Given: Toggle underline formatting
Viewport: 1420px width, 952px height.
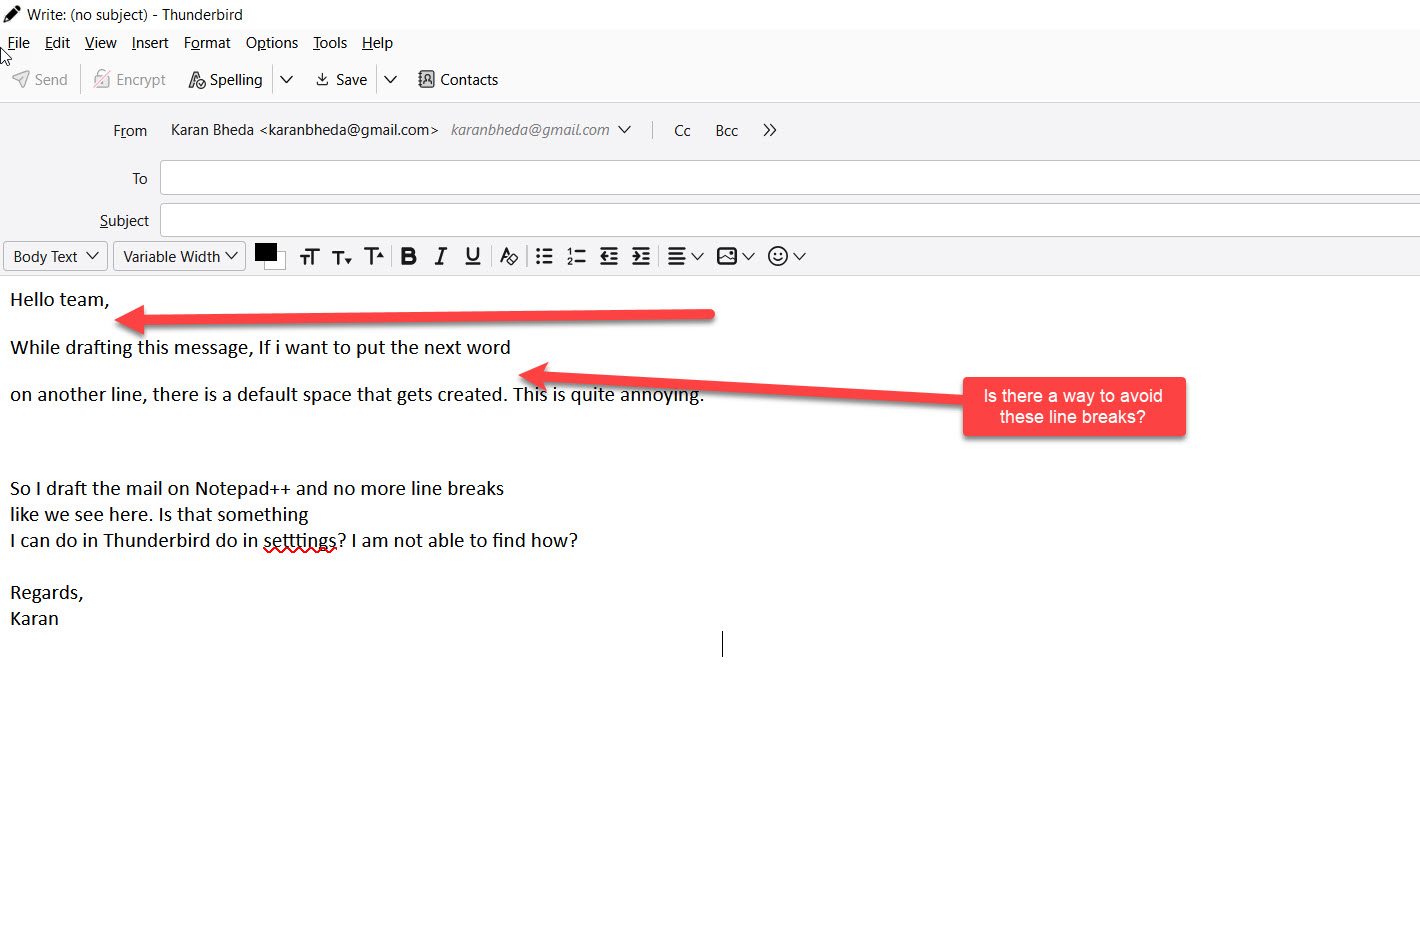Looking at the screenshot, I should click(x=473, y=257).
